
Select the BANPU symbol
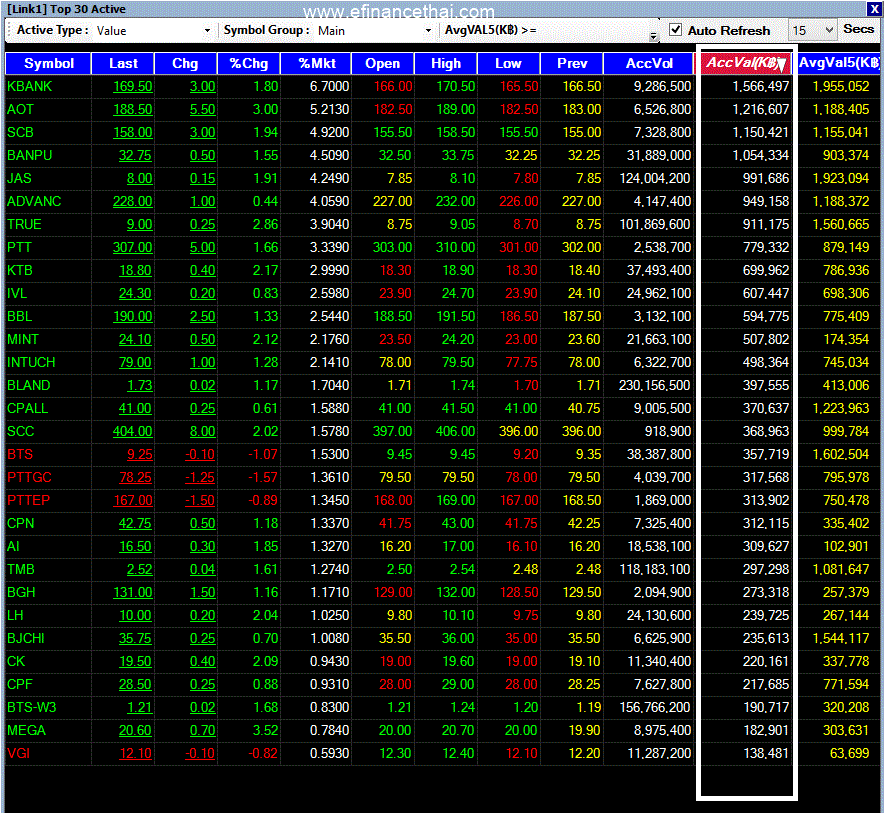(29, 155)
